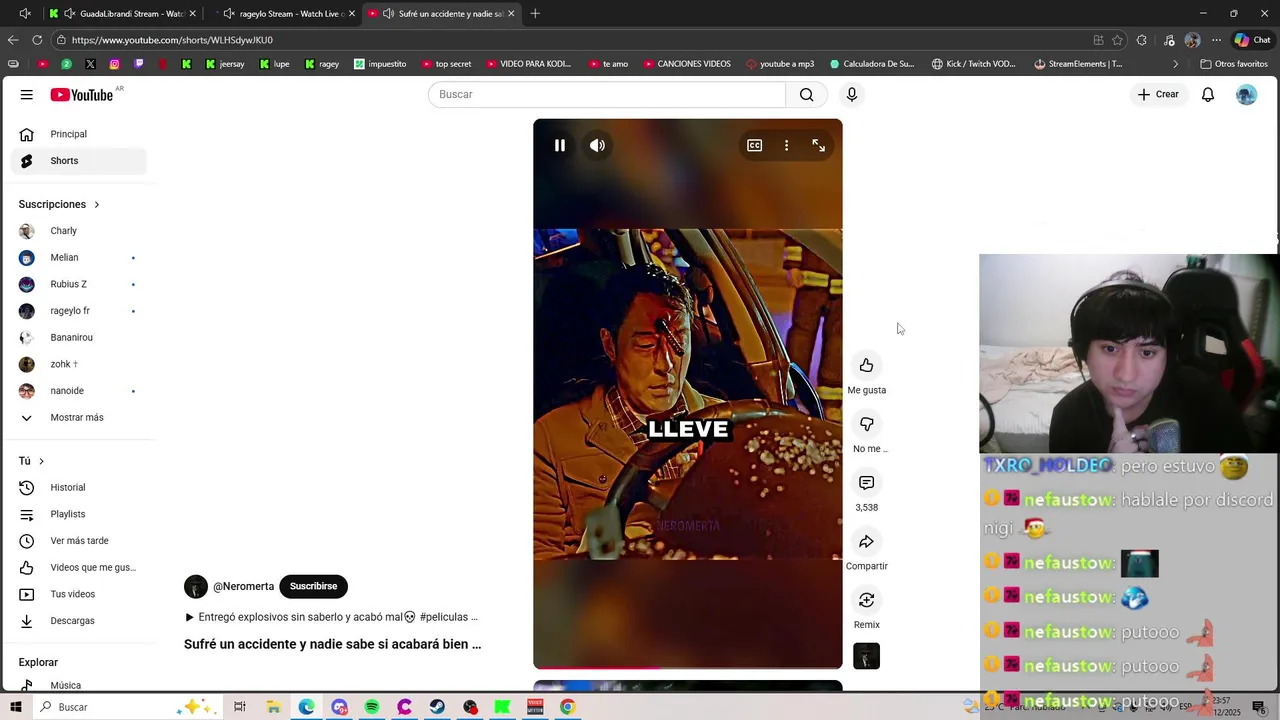Open the Copilot Chat button

pyautogui.click(x=1252, y=40)
